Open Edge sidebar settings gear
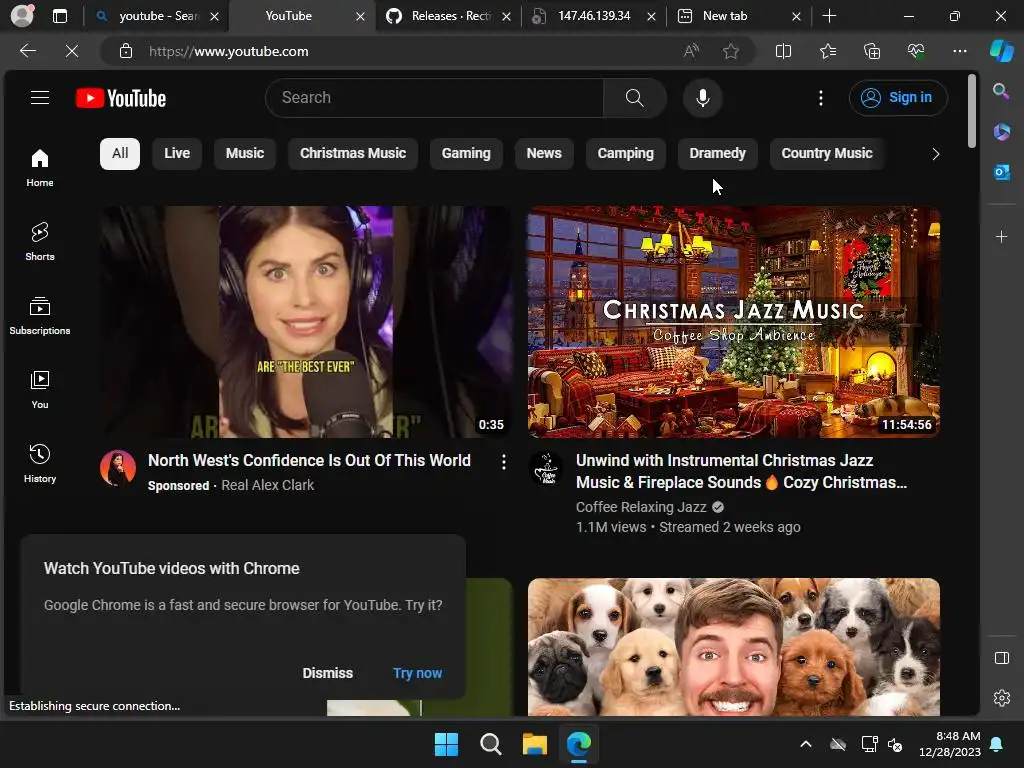The image size is (1024, 768). pos(1001,698)
